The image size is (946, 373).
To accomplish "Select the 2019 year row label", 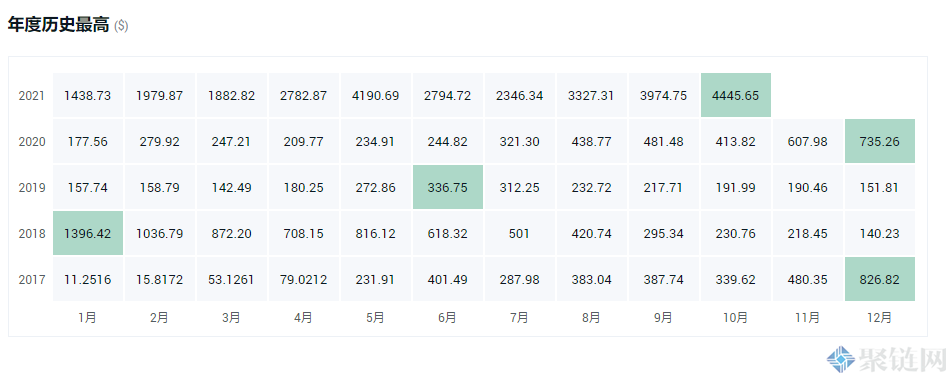I will click(x=31, y=187).
